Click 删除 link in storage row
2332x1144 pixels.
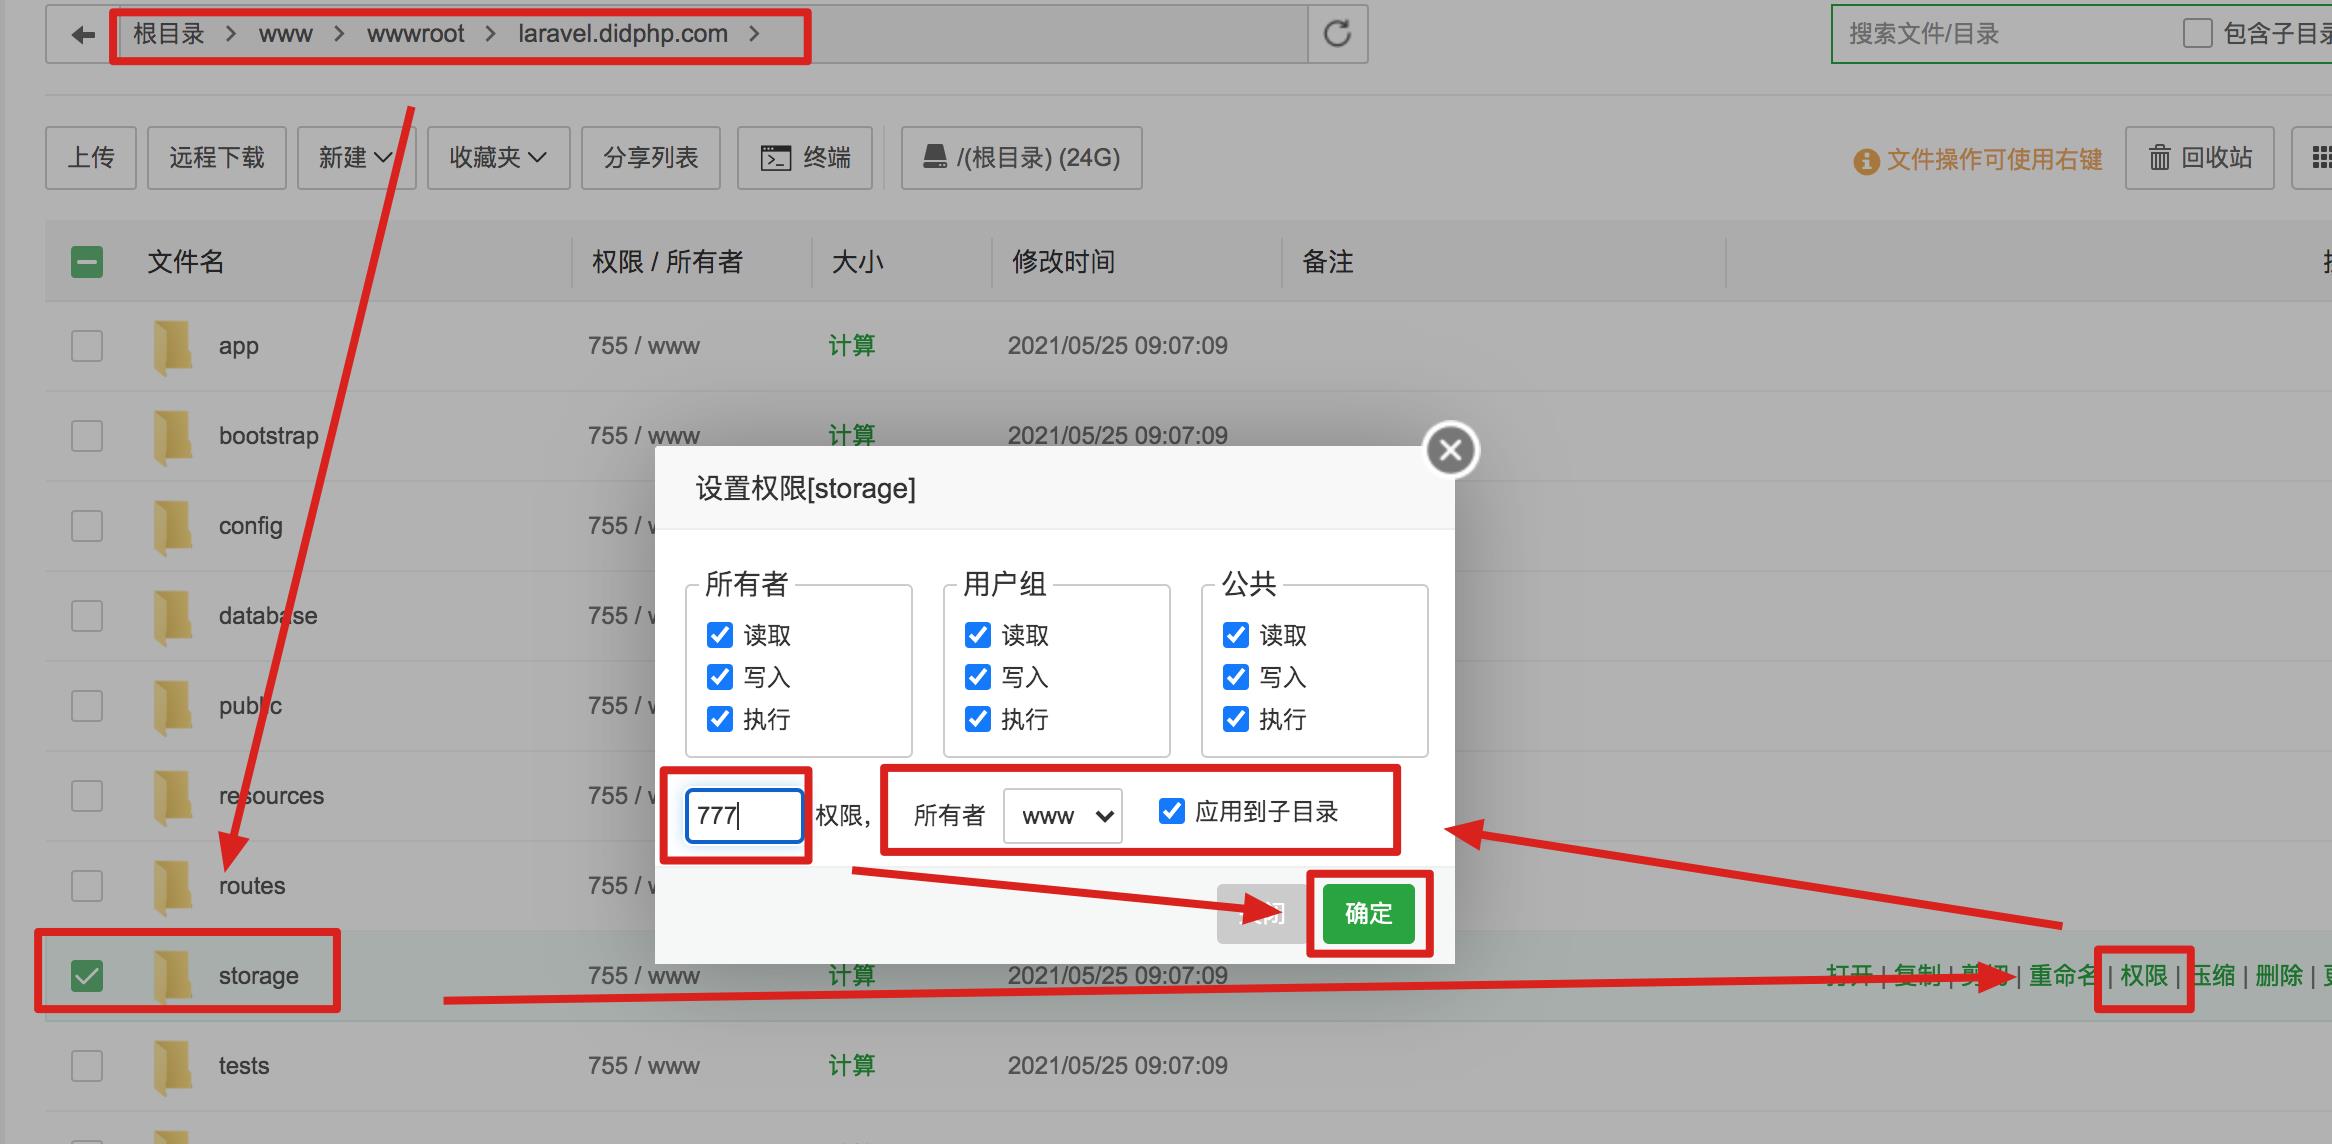[2279, 976]
